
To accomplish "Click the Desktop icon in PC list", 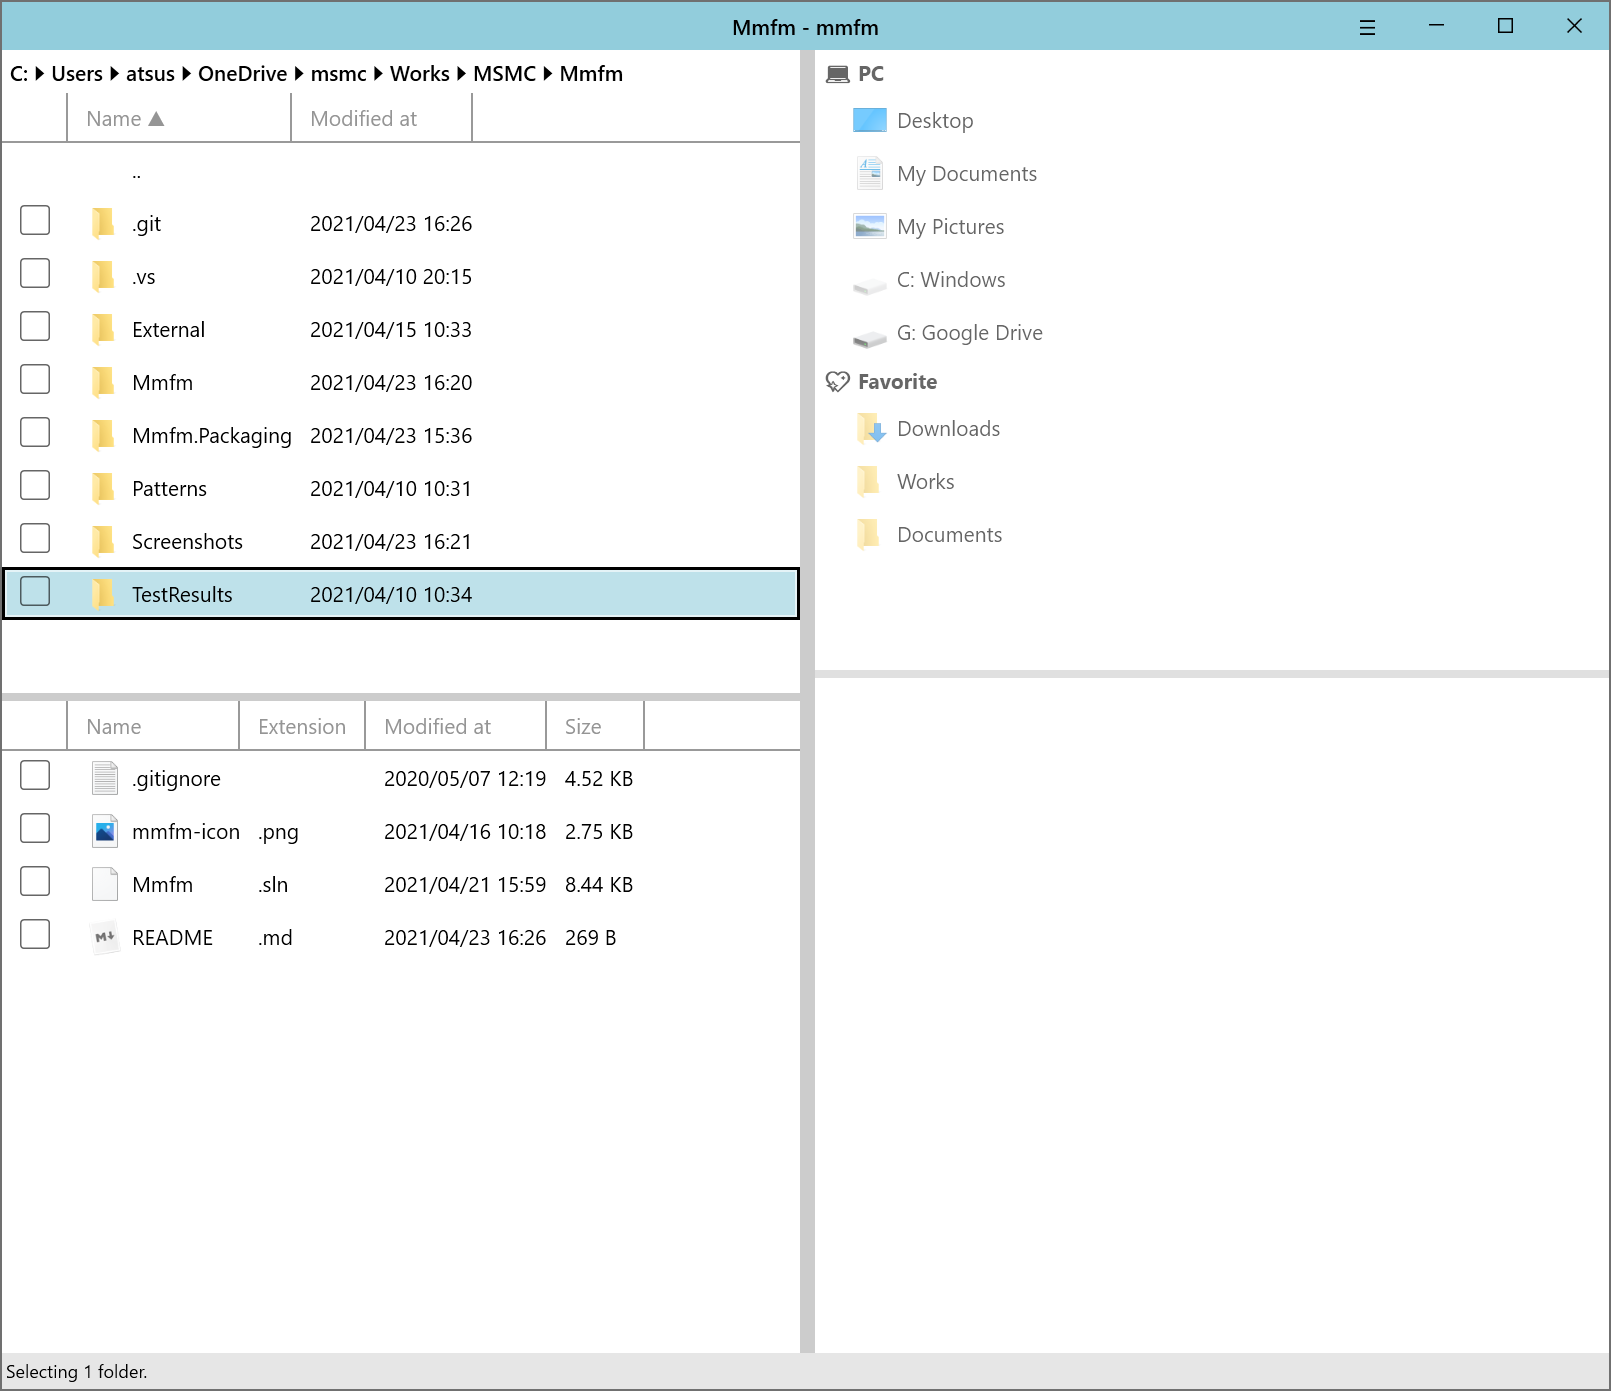I will [x=869, y=121].
